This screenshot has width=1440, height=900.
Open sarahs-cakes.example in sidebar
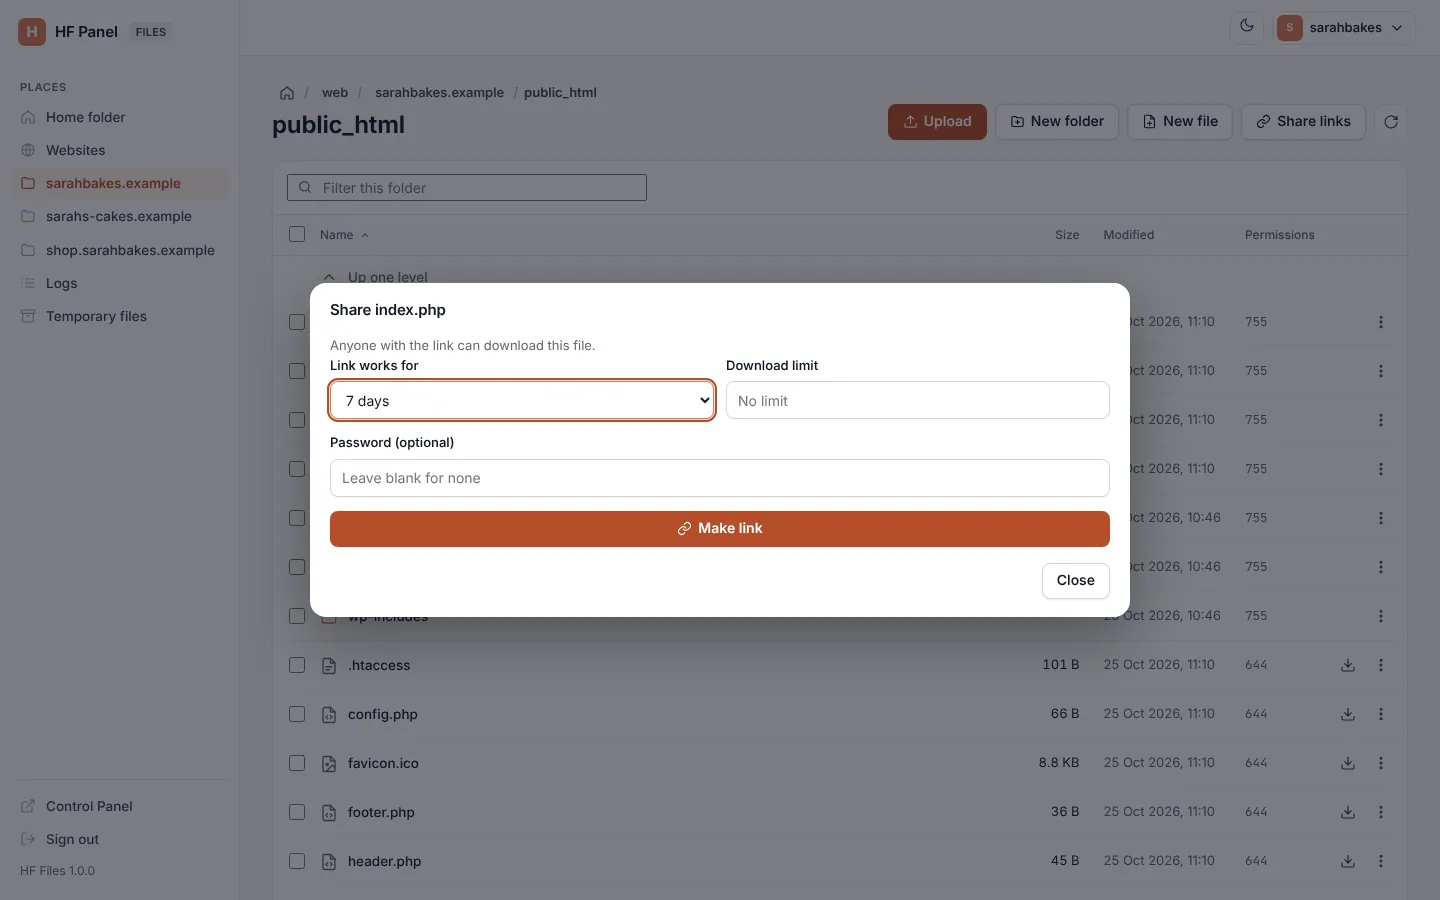[x=120, y=216]
